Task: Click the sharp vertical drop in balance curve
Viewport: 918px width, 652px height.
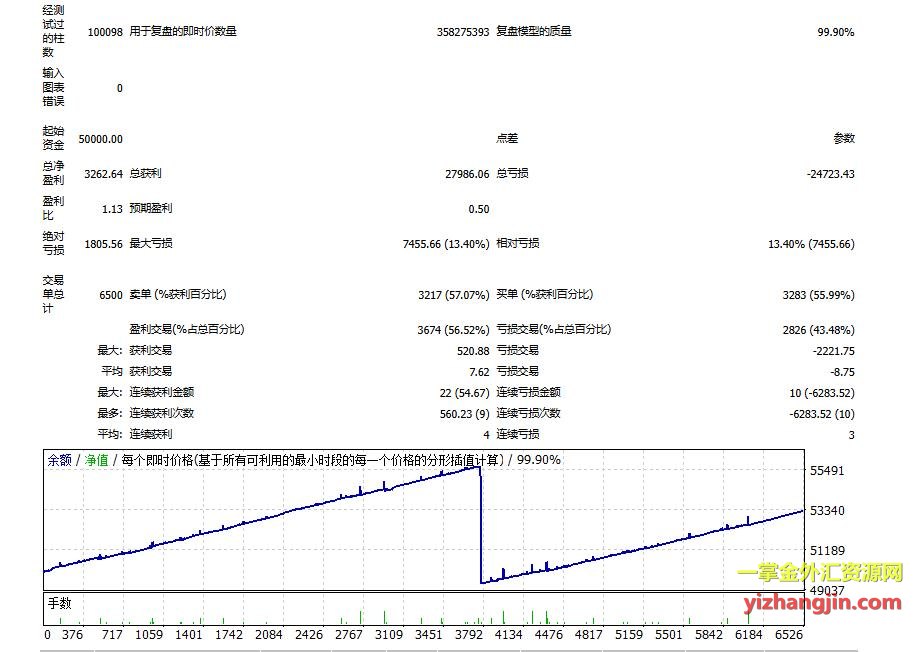Action: point(481,525)
